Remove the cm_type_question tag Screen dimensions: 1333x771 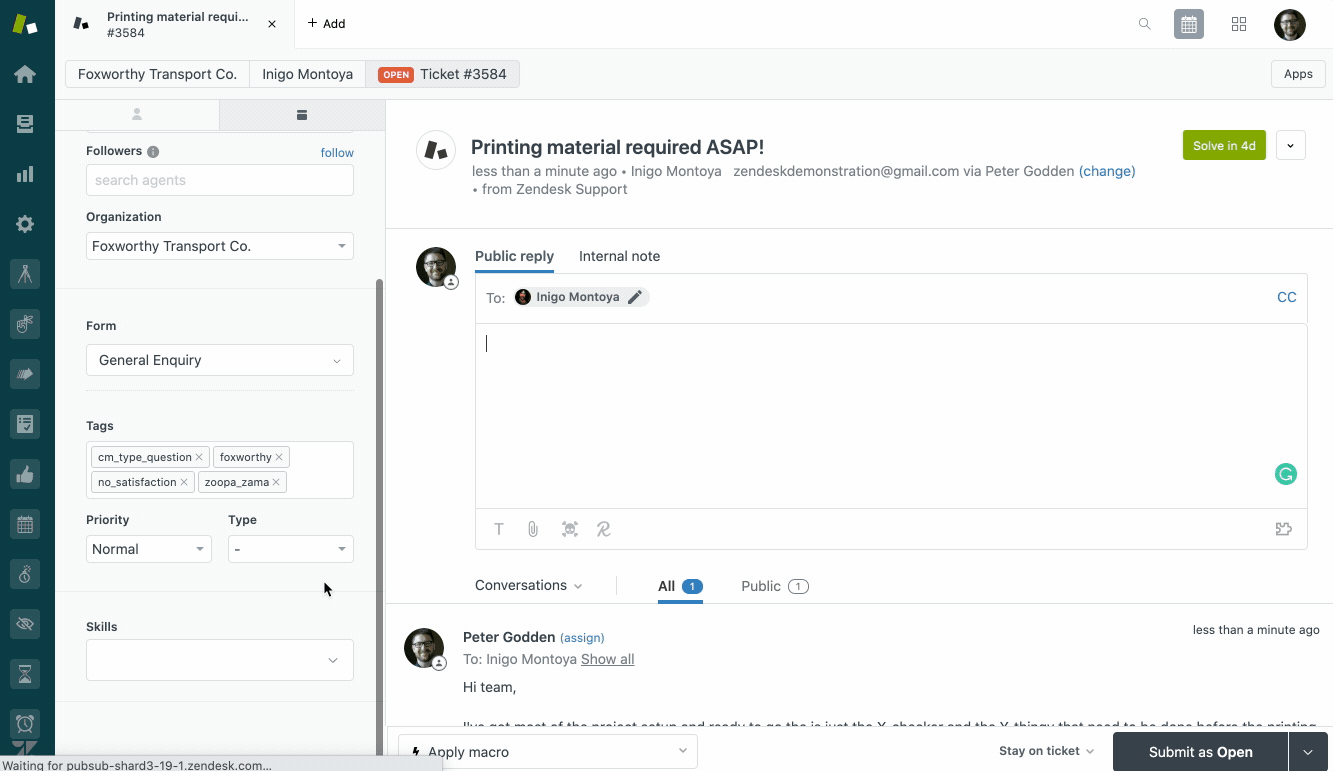[x=199, y=457]
